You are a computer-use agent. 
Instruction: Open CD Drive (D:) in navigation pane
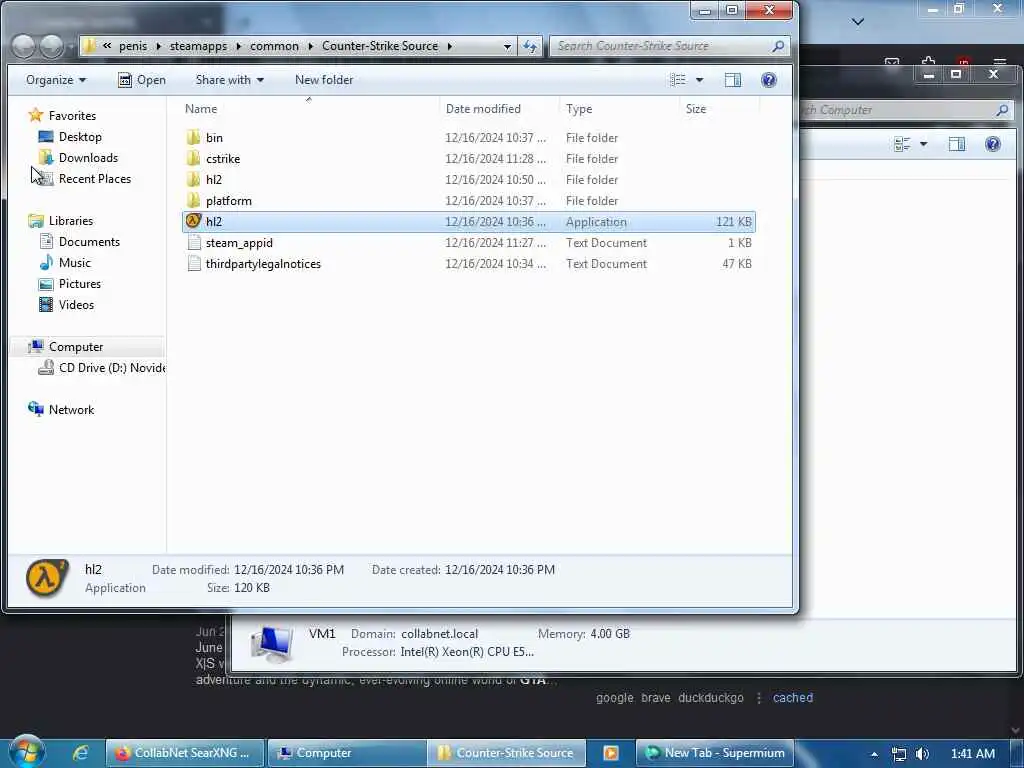coord(111,368)
